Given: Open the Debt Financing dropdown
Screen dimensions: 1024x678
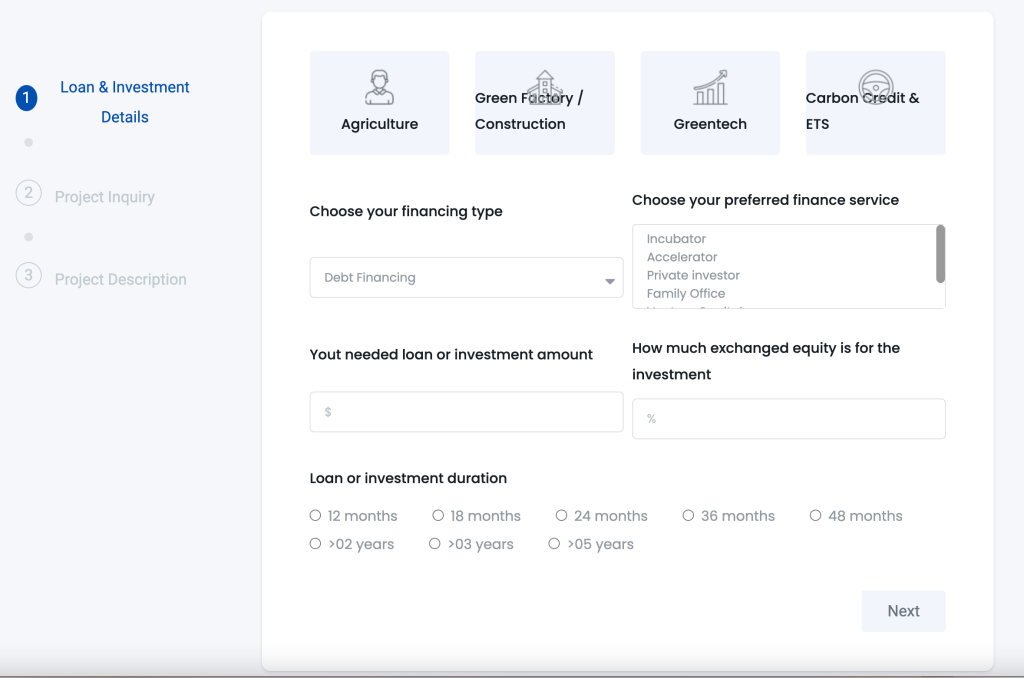Looking at the screenshot, I should click(x=466, y=278).
